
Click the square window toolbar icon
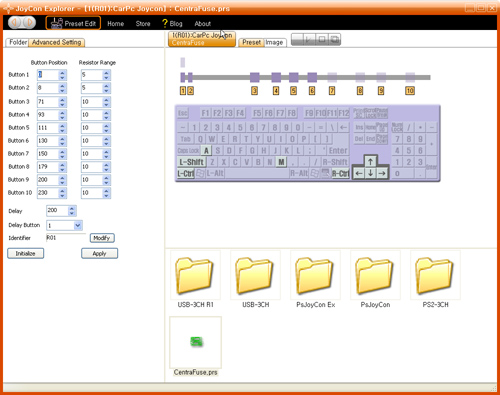click(322, 39)
